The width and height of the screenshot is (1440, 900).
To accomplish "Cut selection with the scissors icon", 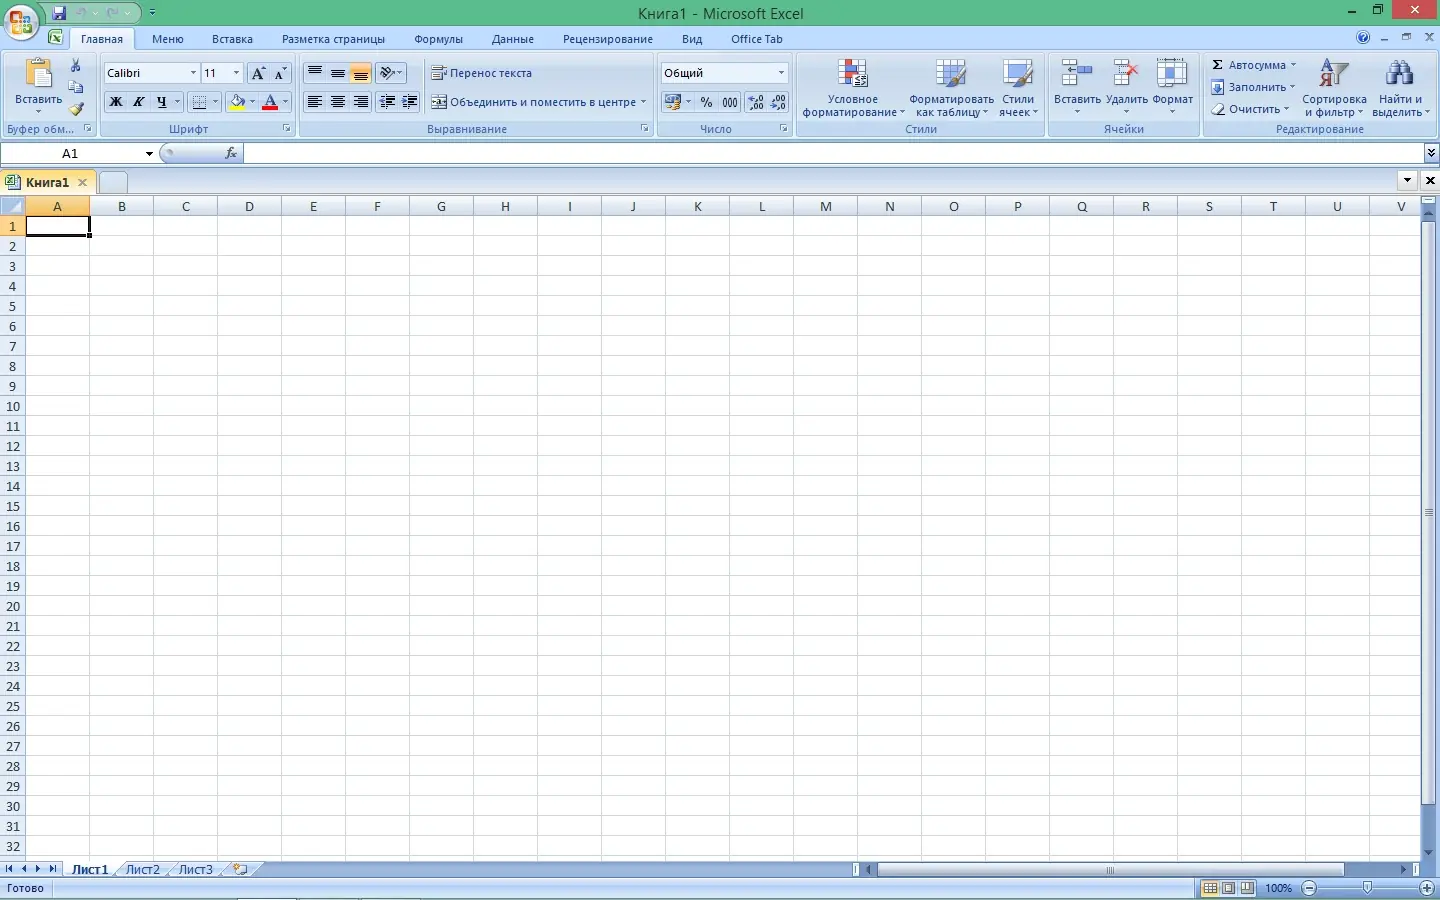I will pos(76,65).
